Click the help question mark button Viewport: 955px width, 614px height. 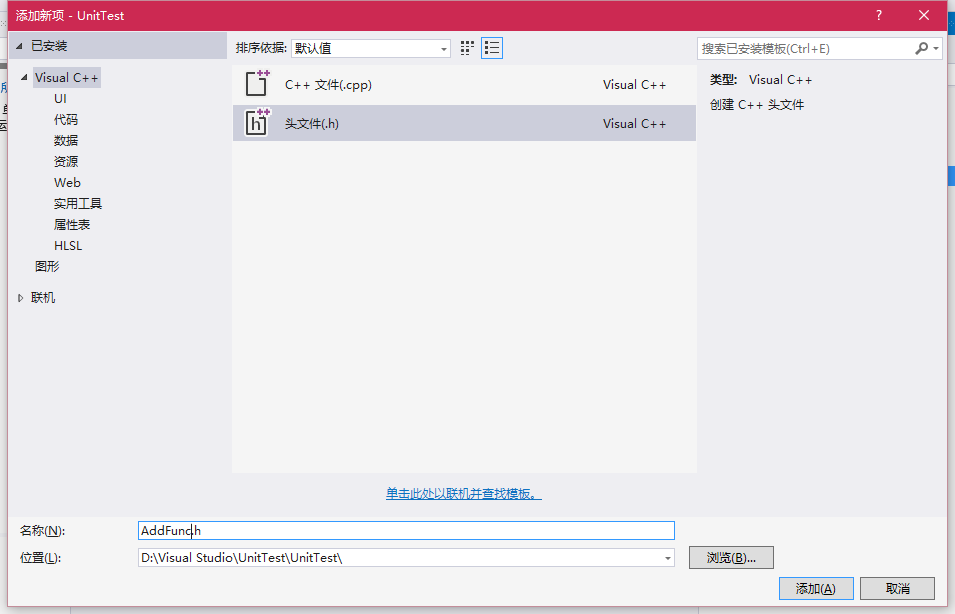tap(879, 15)
